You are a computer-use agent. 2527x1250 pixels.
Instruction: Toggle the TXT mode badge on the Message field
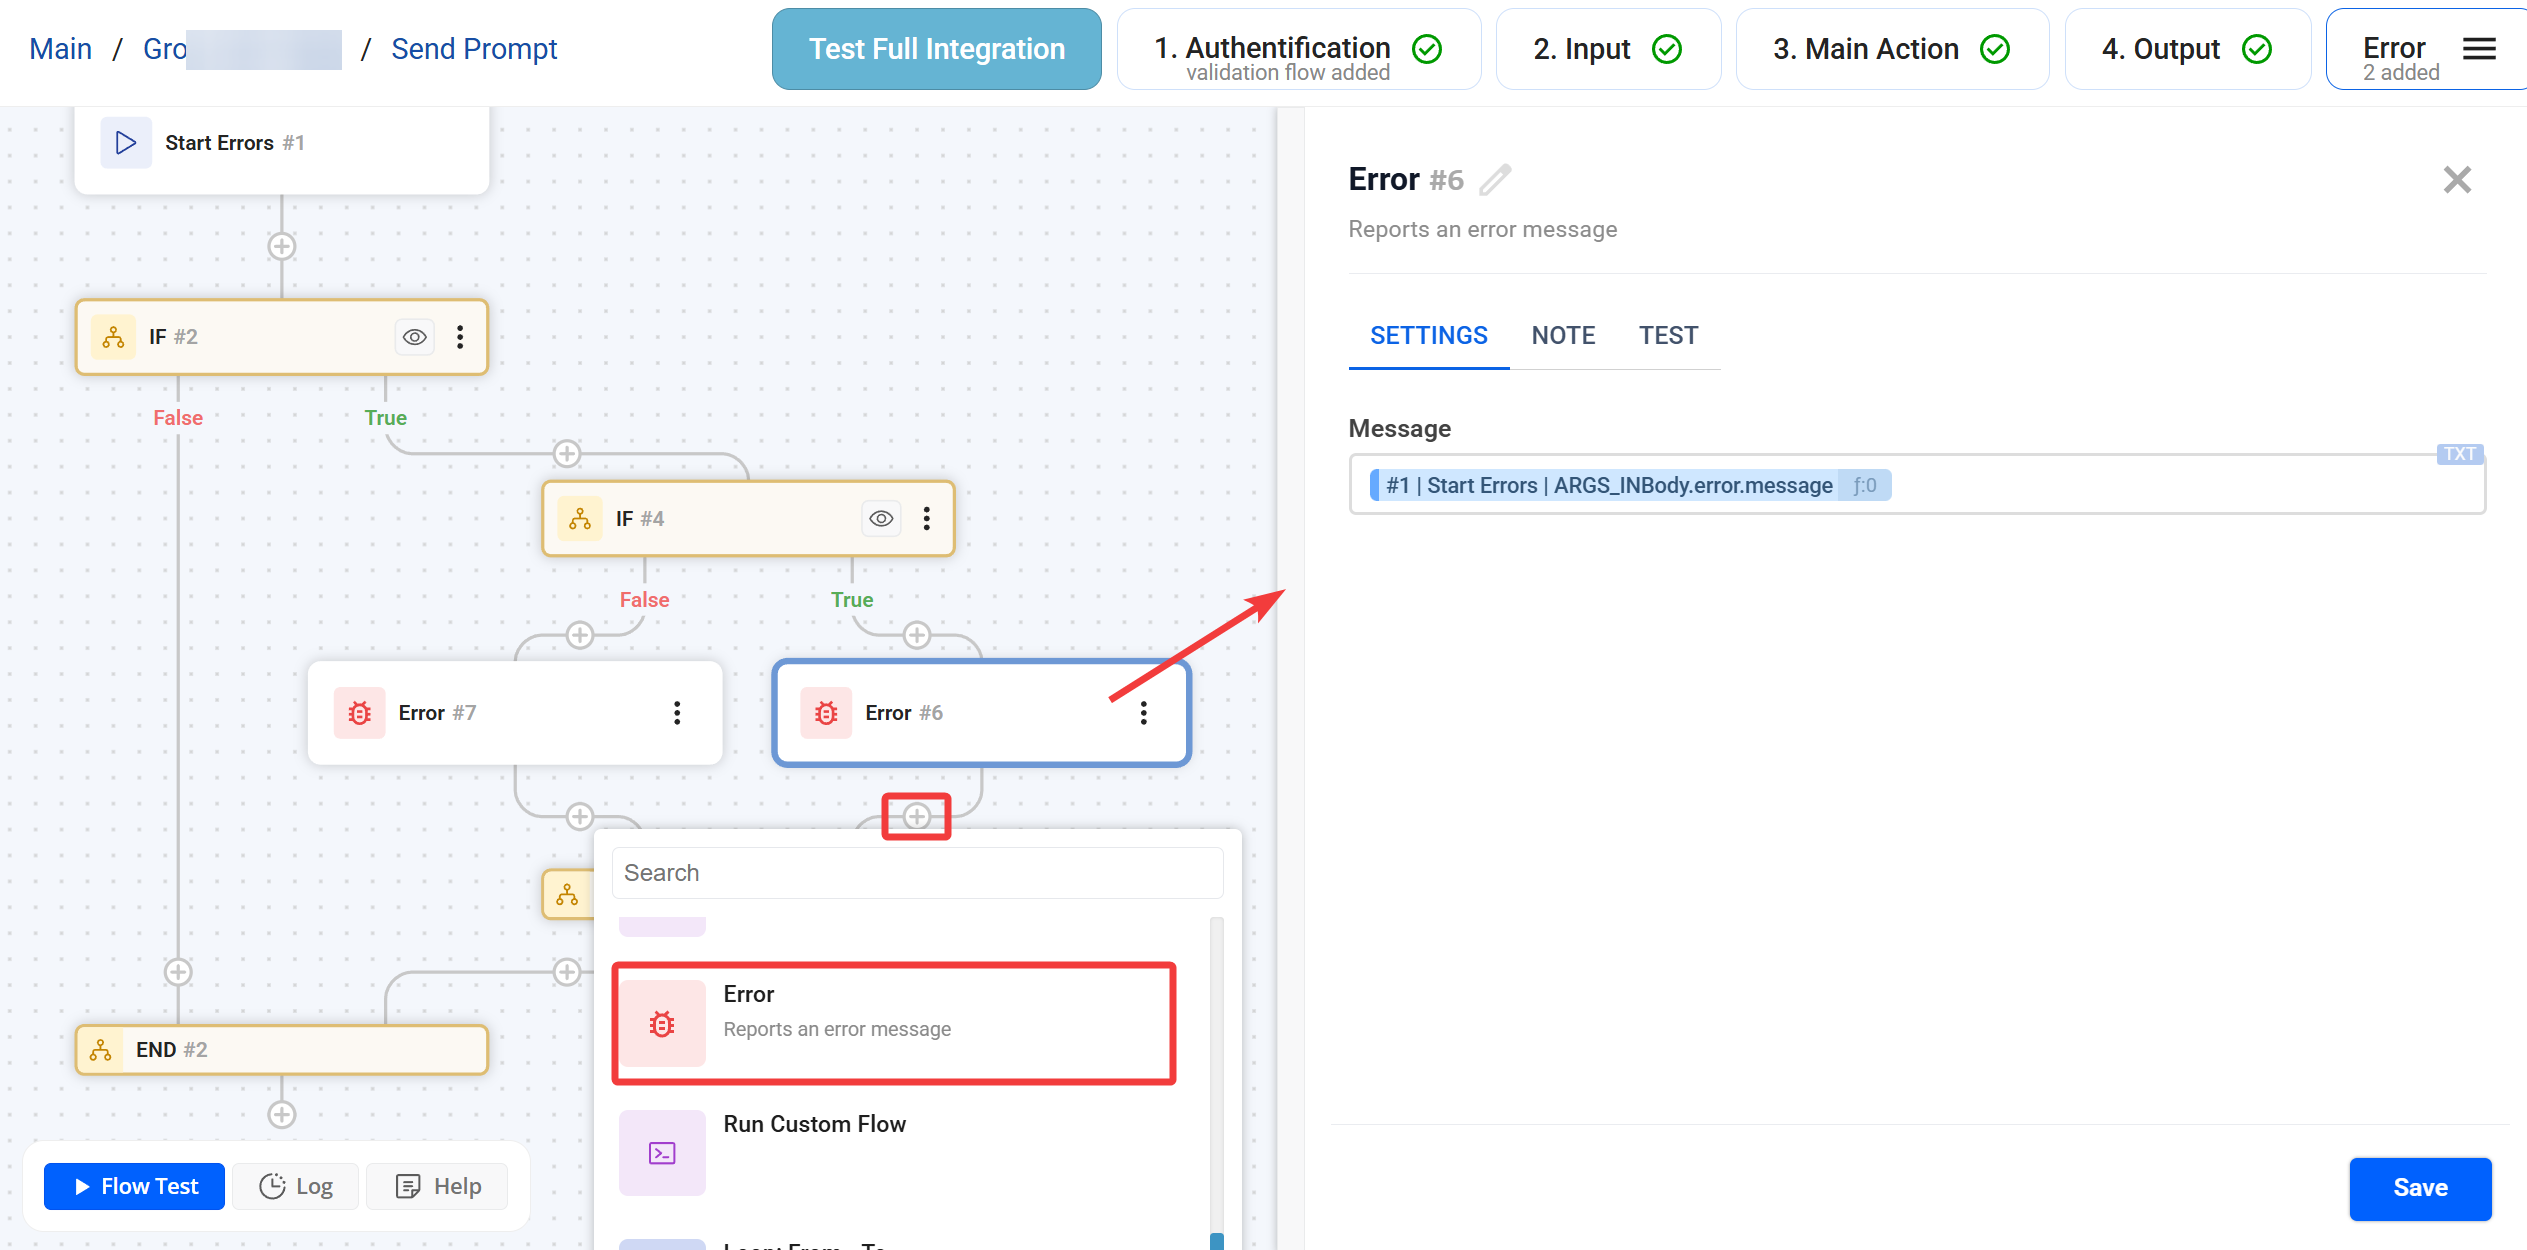[2459, 454]
